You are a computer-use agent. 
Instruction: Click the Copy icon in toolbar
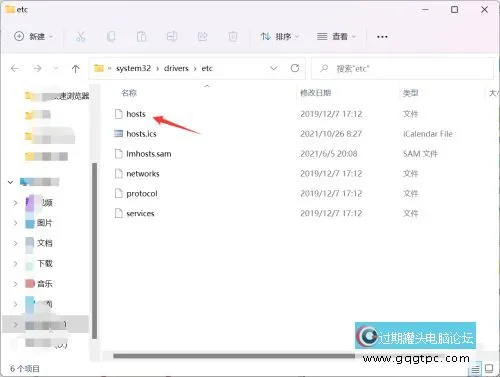click(x=111, y=36)
